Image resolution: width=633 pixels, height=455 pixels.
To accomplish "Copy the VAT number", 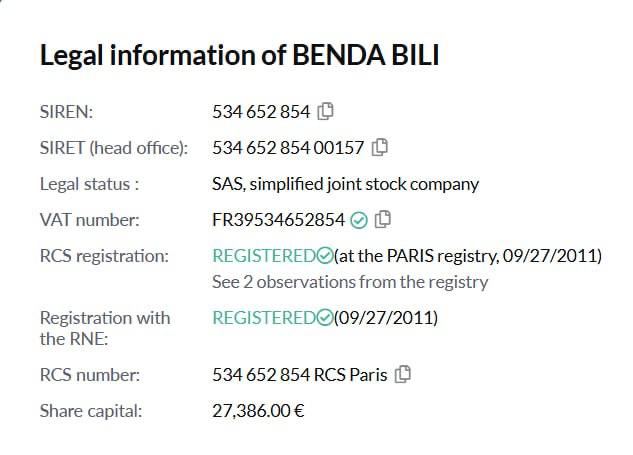I will coord(383,220).
